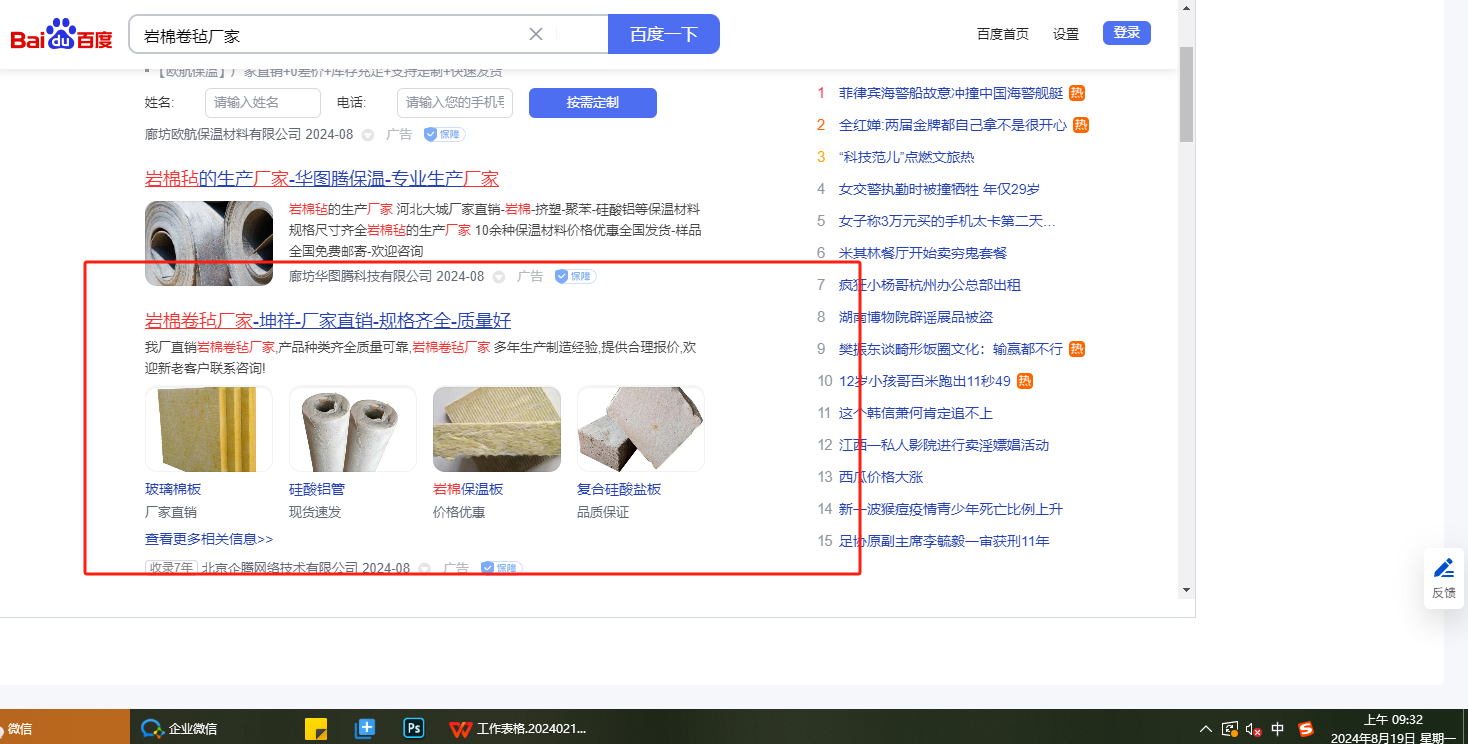
Task: Open hot search 全红婵:两届金牌都自己拿不是很开心
Action: pos(953,125)
